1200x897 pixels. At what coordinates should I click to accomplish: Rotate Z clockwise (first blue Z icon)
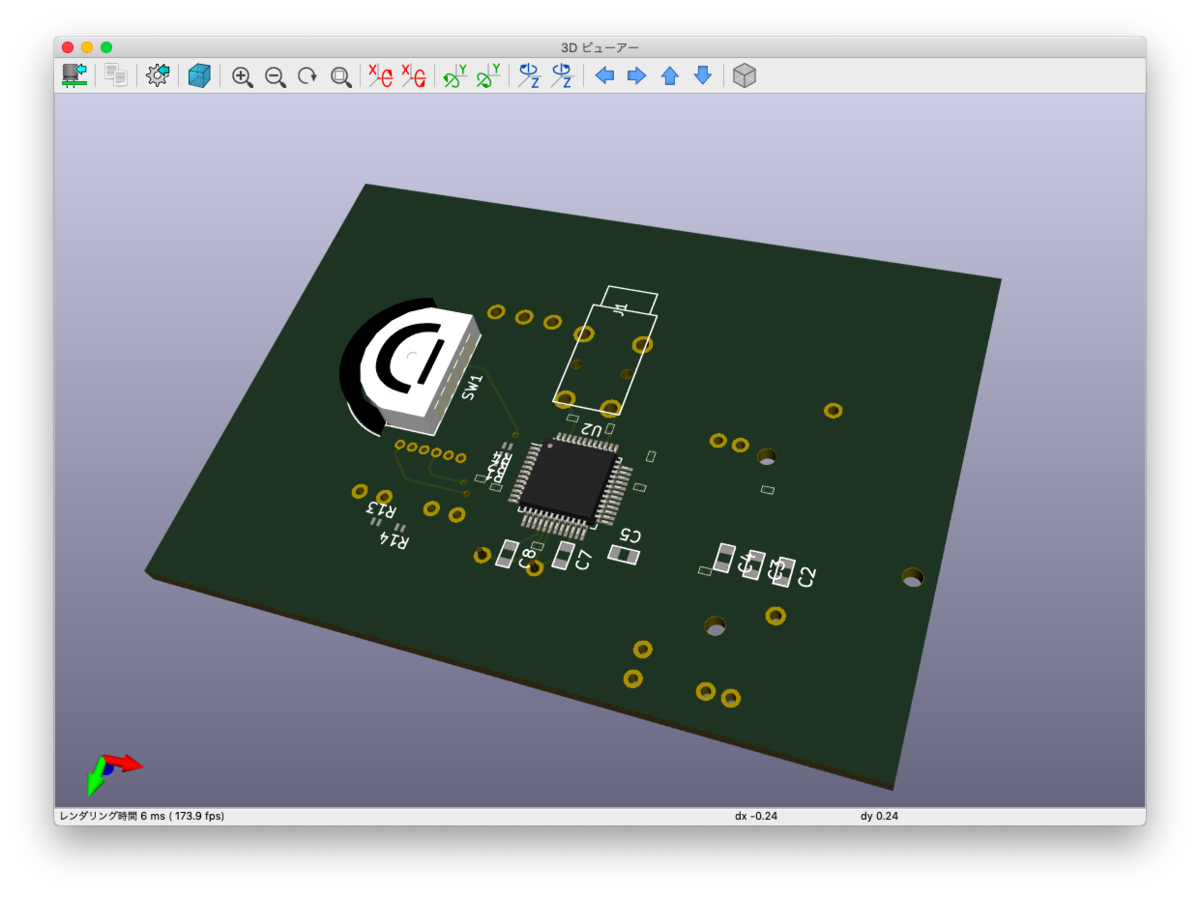tap(529, 76)
